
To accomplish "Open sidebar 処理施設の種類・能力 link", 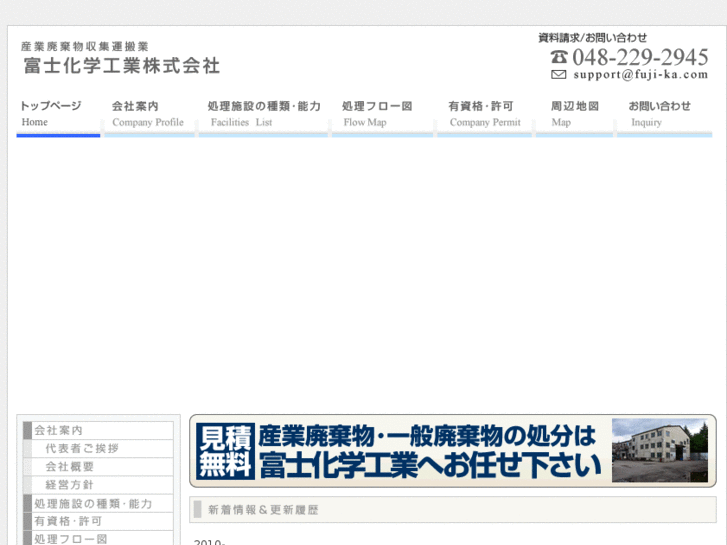I will (x=98, y=503).
